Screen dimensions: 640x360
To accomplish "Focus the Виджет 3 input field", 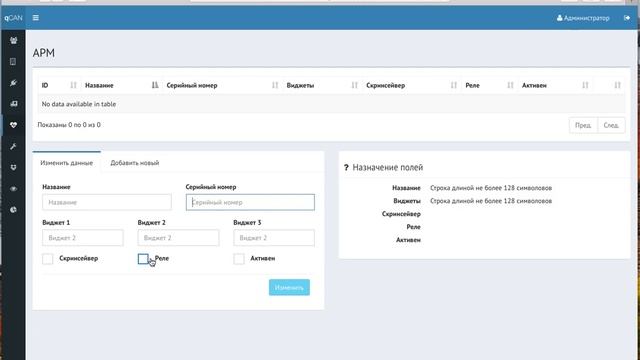I will [274, 238].
